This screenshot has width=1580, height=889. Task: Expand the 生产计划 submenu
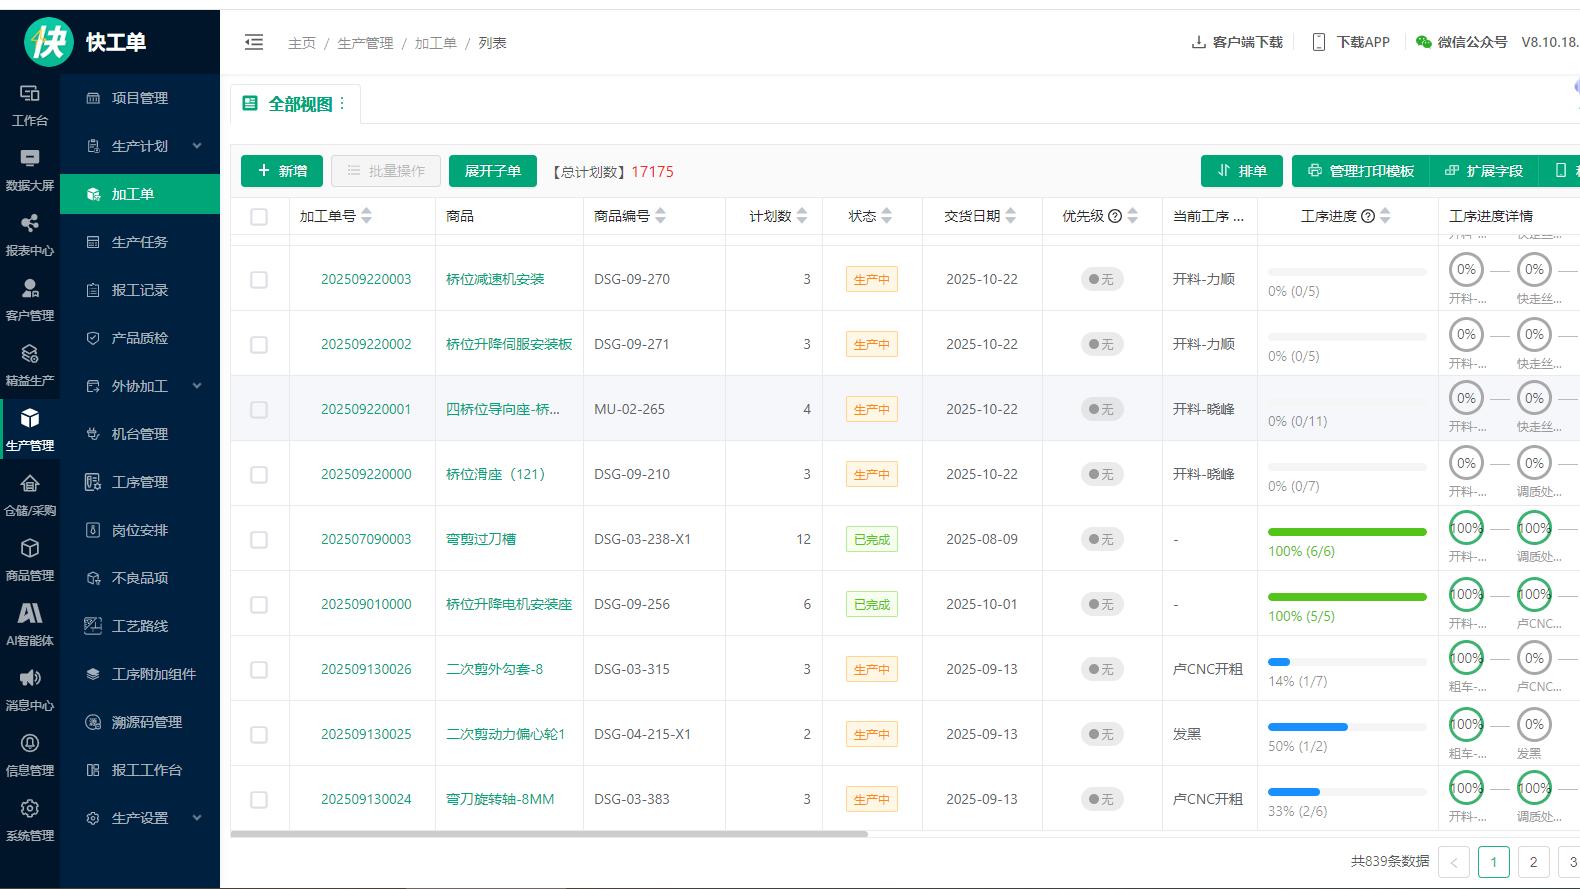197,146
